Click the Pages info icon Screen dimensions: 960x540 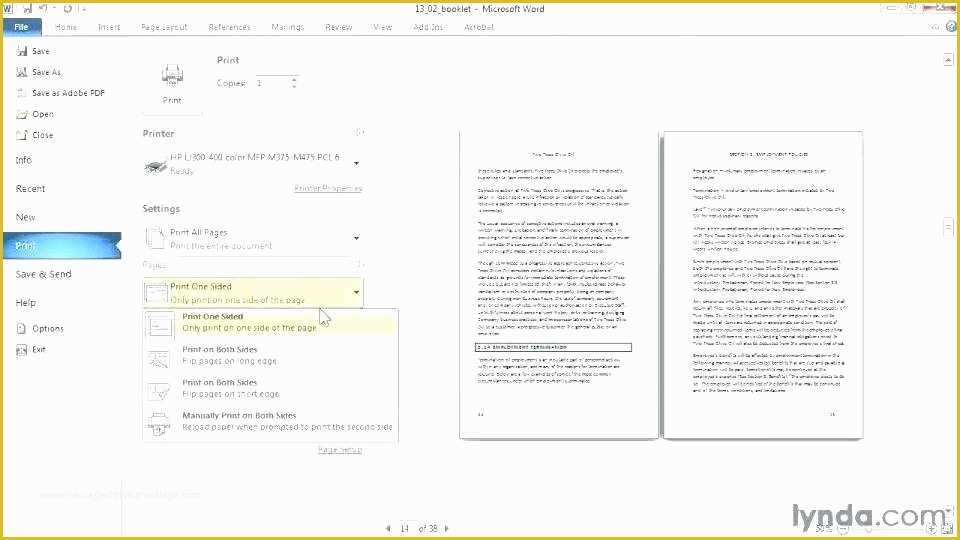coord(360,264)
